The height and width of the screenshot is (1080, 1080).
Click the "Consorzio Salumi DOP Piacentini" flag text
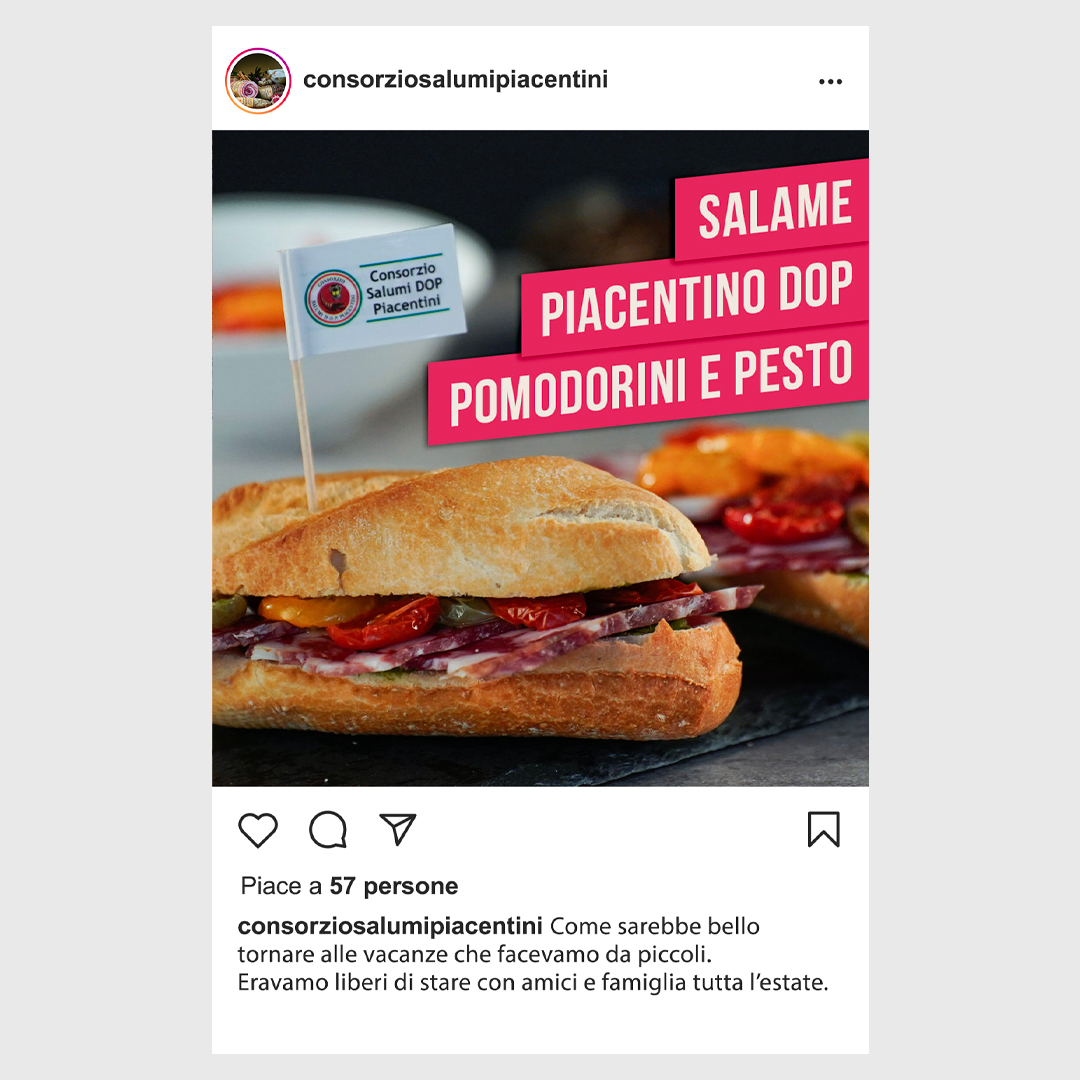tap(404, 289)
